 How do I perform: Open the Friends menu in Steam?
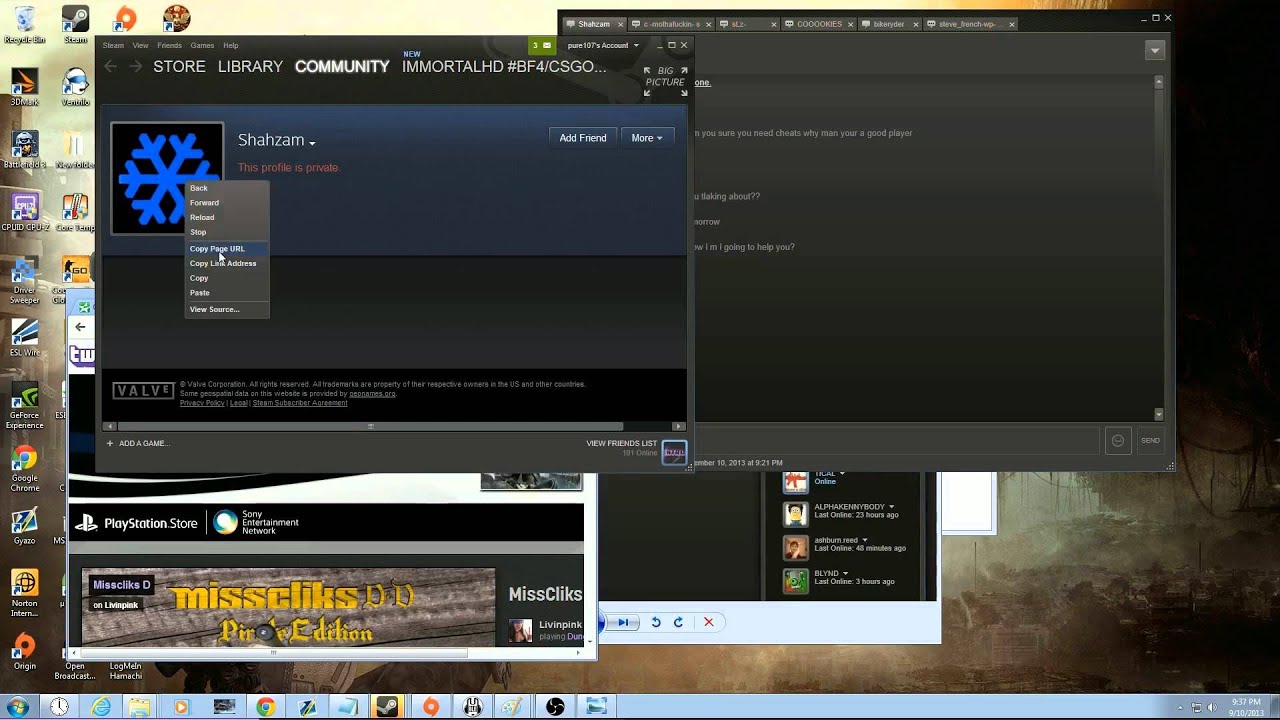click(169, 45)
